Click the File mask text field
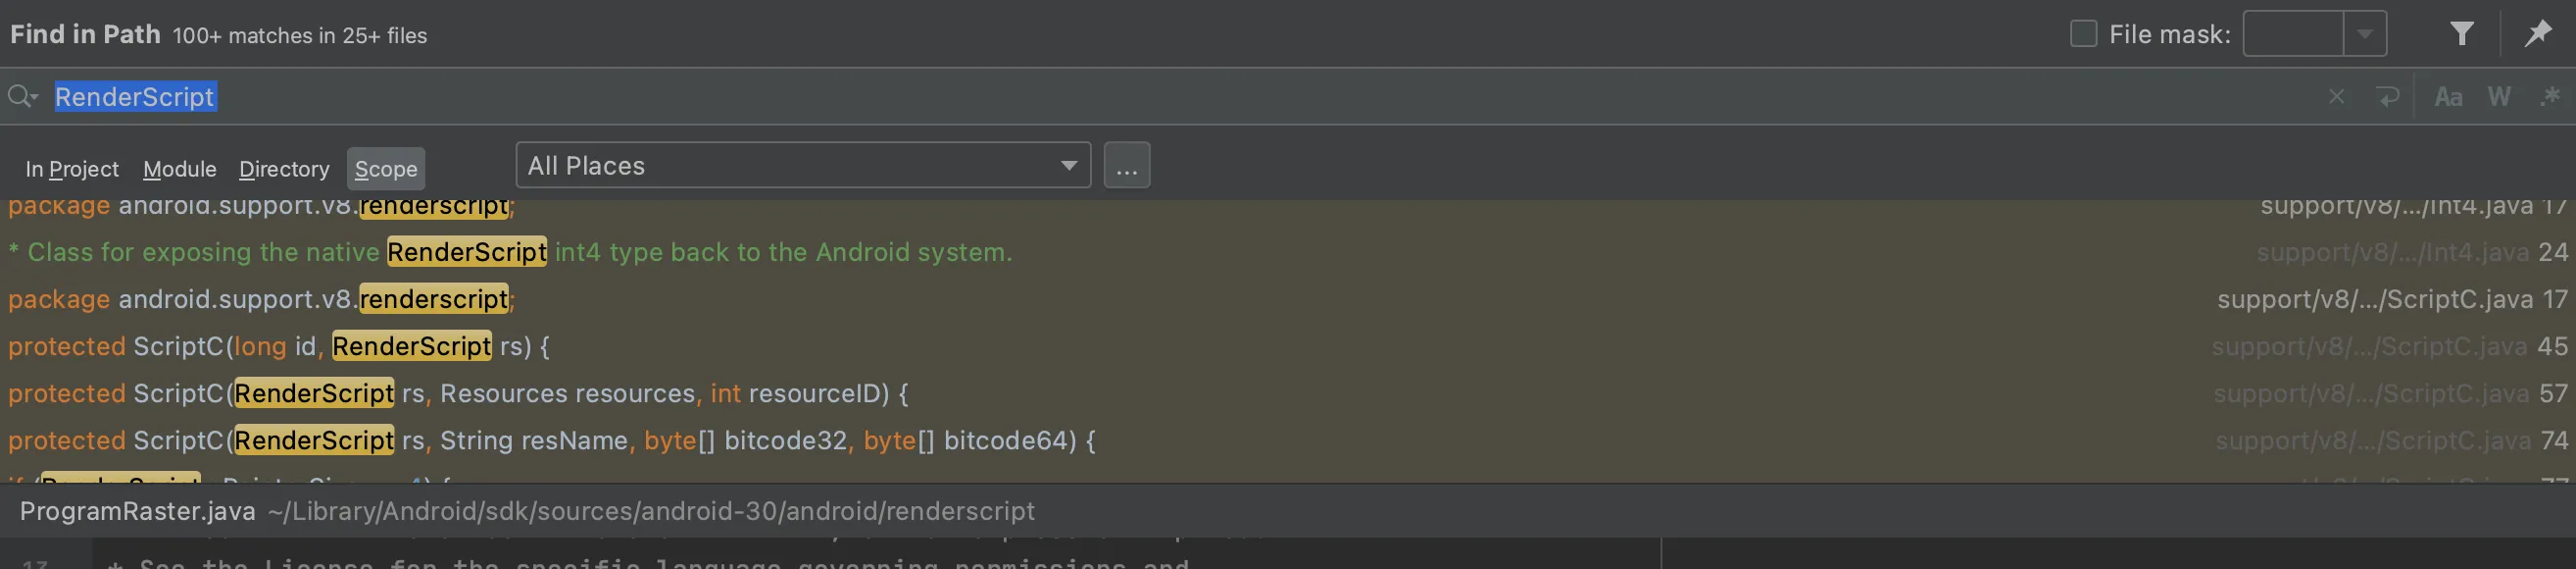Viewport: 2576px width, 569px height. point(2293,34)
